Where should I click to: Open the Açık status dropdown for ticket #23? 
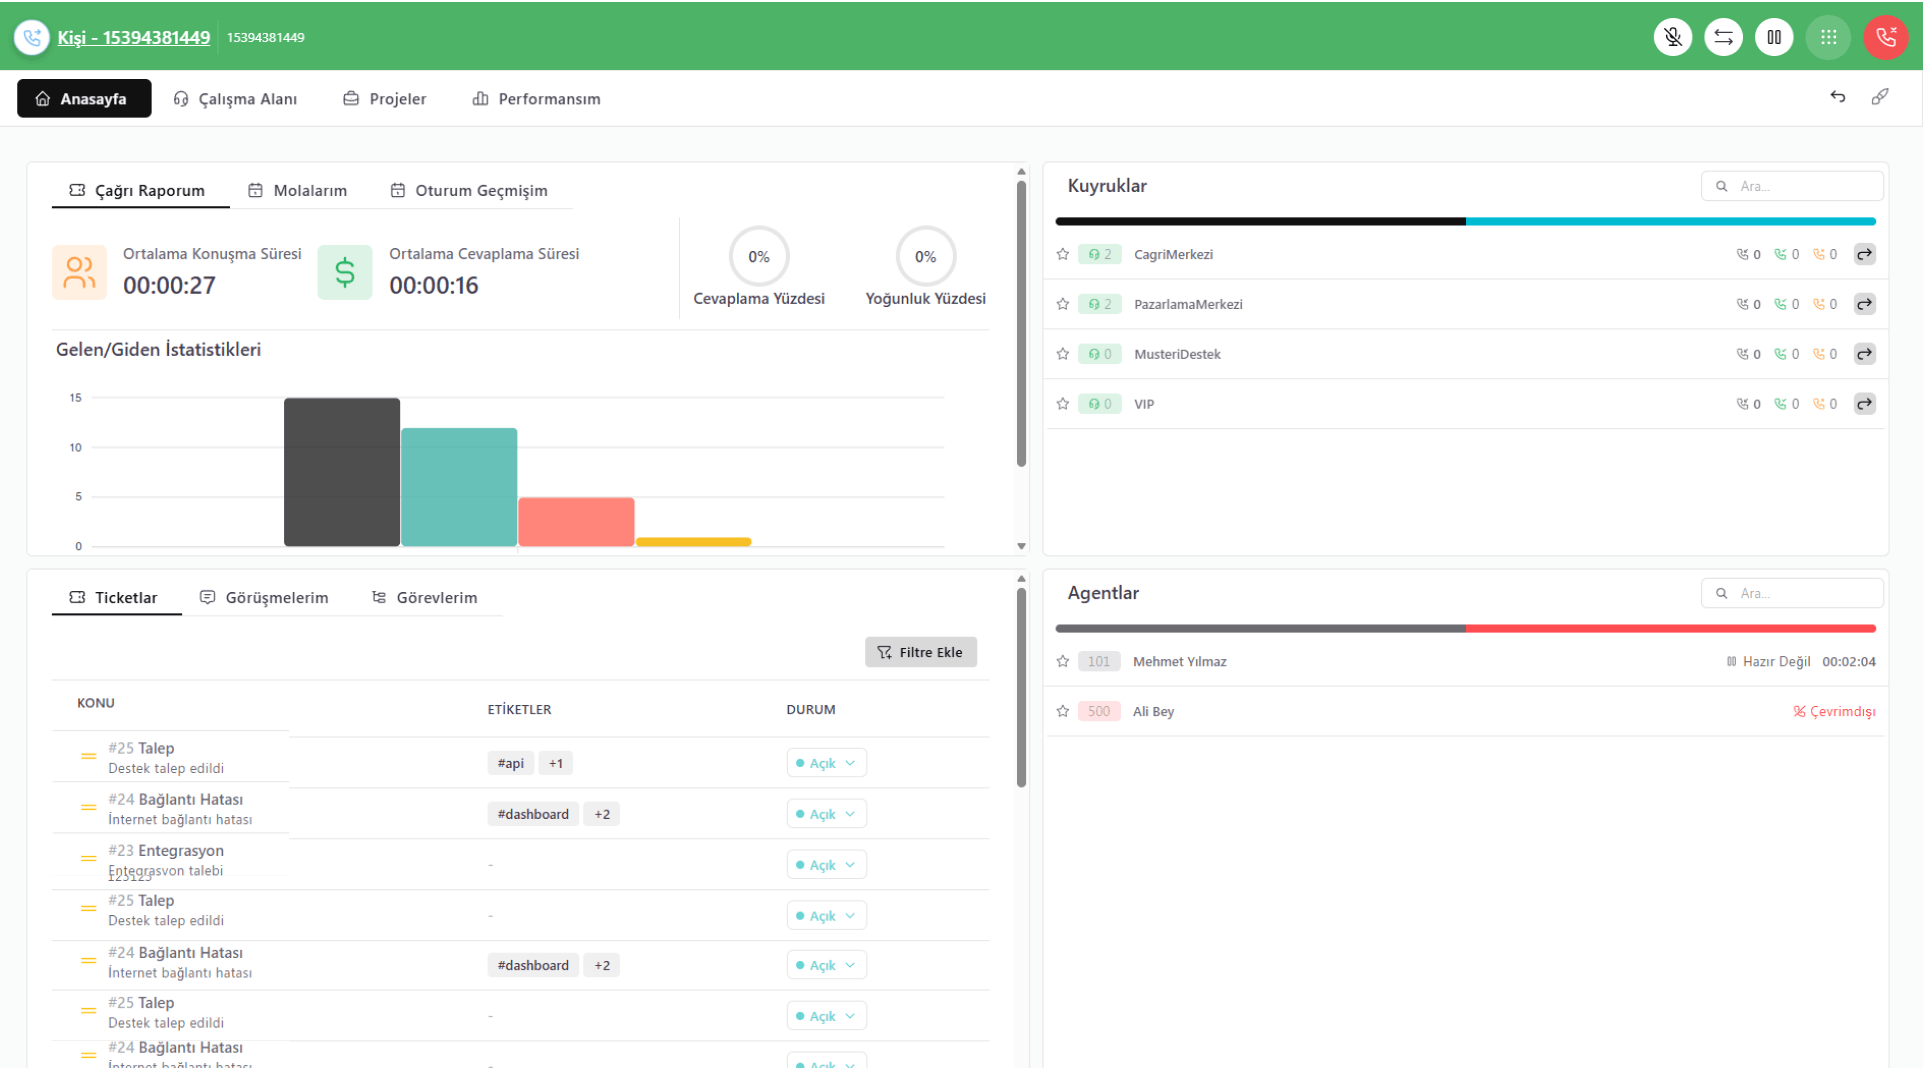pyautogui.click(x=826, y=865)
